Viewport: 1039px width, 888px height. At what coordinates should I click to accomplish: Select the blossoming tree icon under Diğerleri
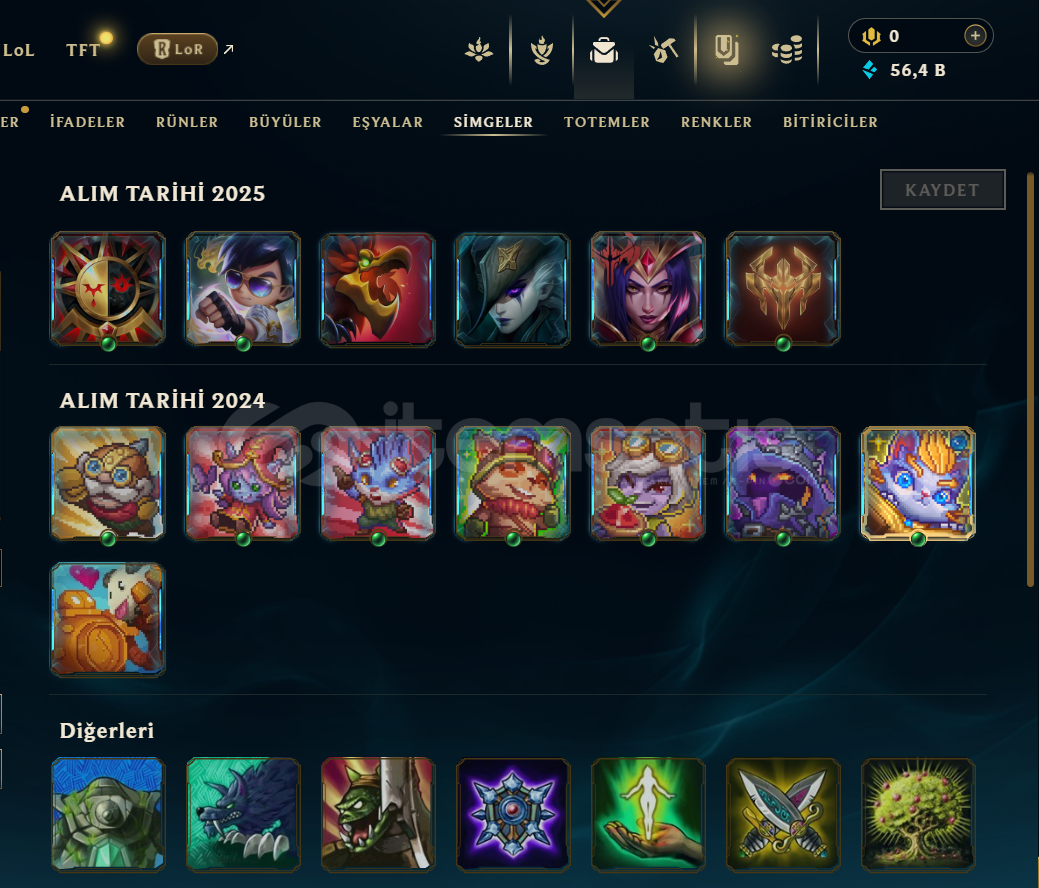click(x=918, y=814)
